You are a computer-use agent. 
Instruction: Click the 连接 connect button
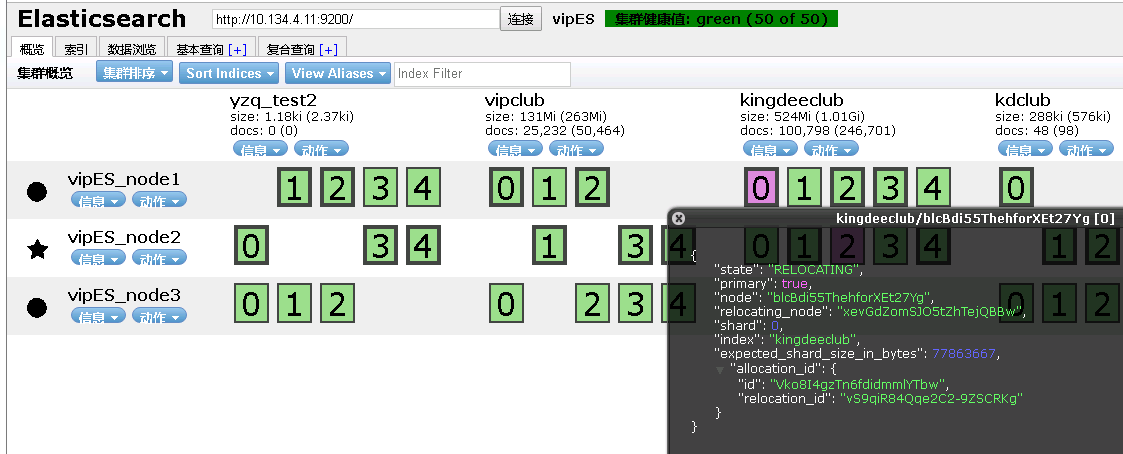[x=521, y=19]
